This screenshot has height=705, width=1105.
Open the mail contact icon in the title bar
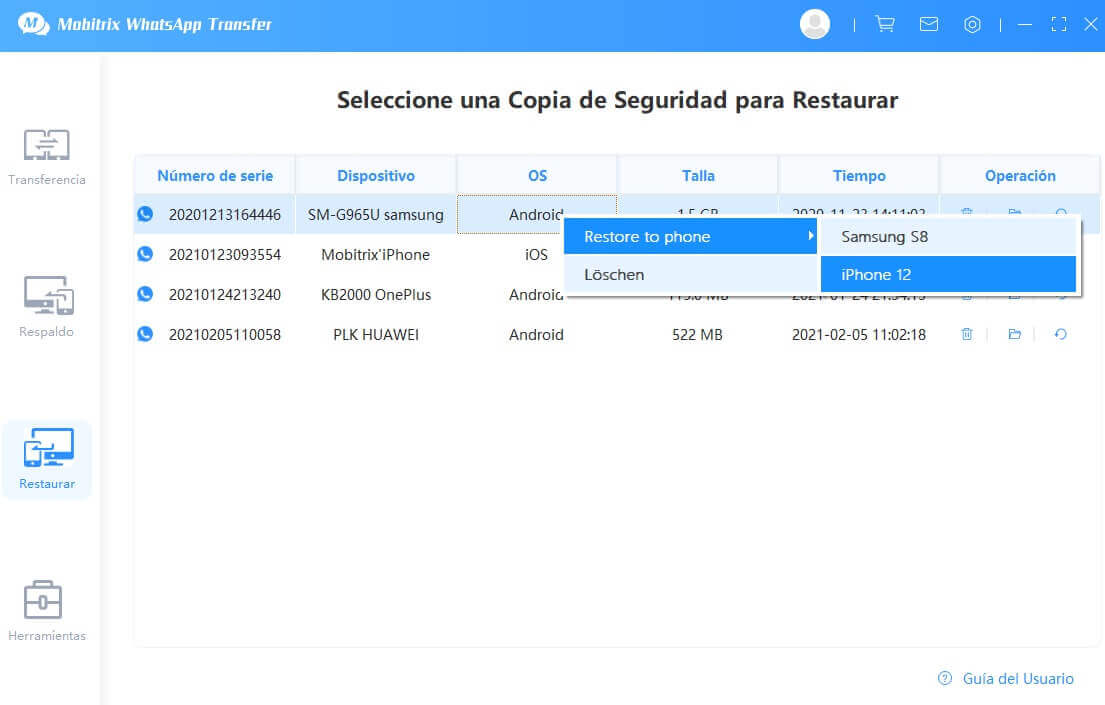pos(929,23)
